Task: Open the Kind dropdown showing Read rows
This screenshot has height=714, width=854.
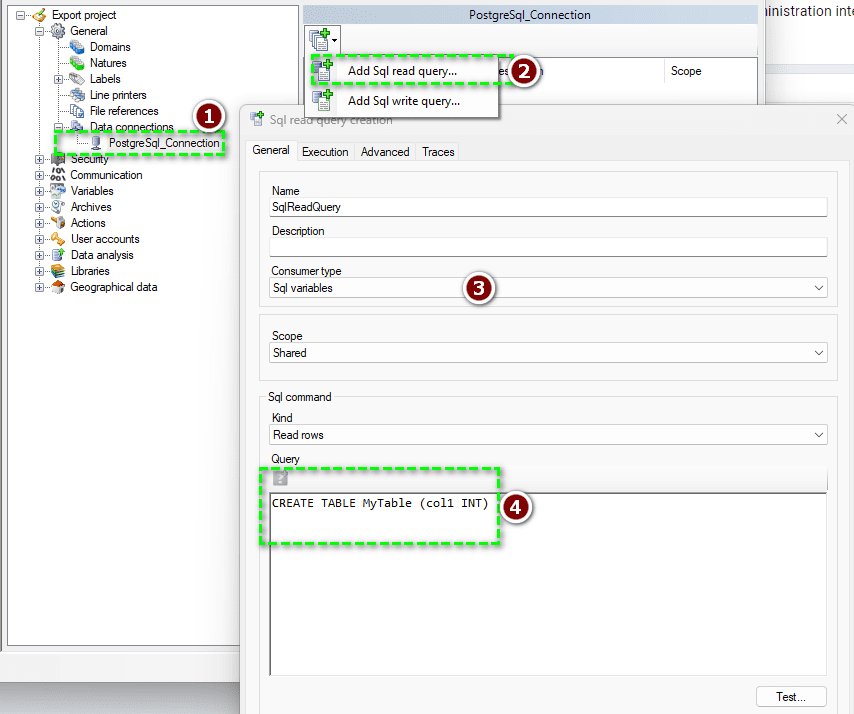Action: [819, 434]
